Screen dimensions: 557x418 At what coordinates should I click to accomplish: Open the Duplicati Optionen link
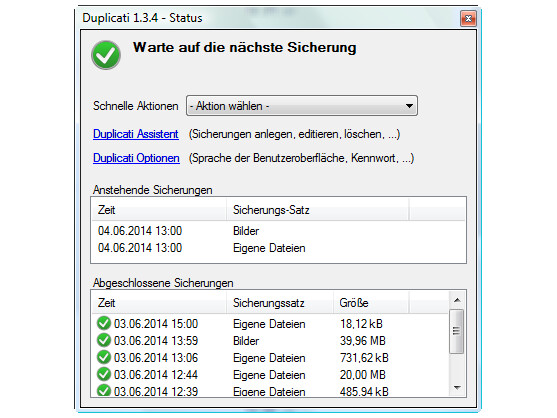pyautogui.click(x=136, y=158)
